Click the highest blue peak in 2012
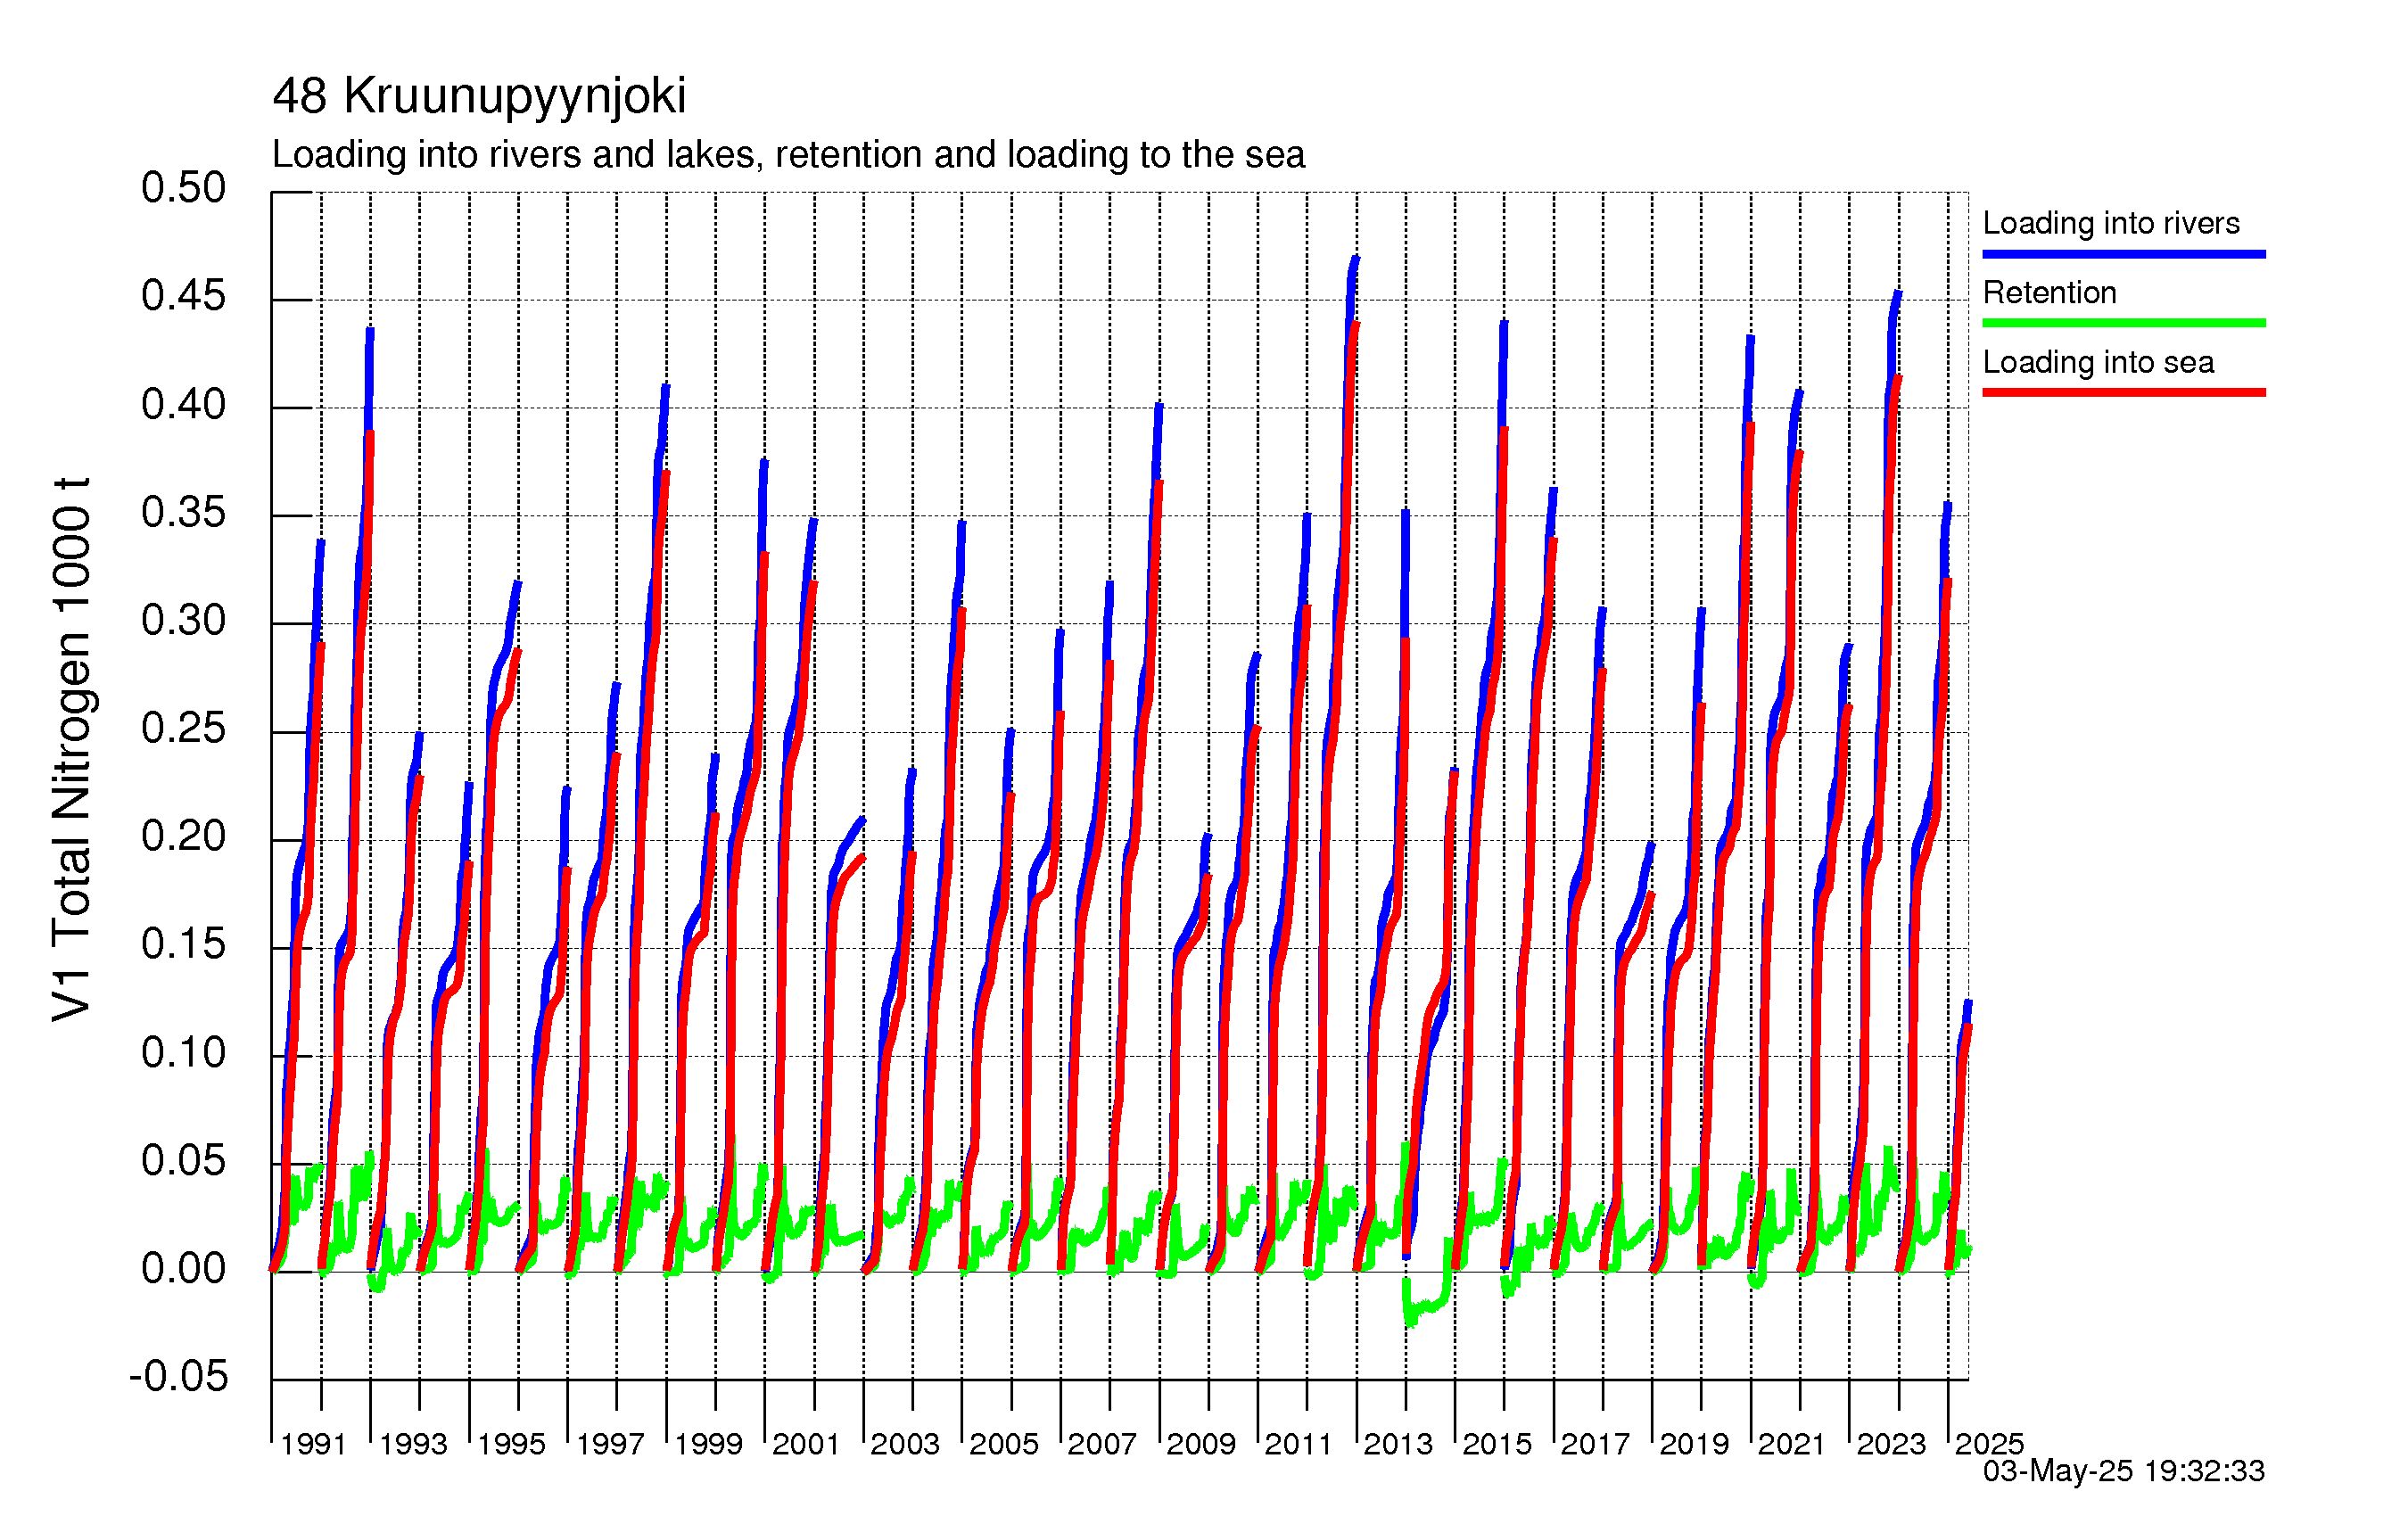This screenshot has height=1516, width=2408. (1355, 259)
